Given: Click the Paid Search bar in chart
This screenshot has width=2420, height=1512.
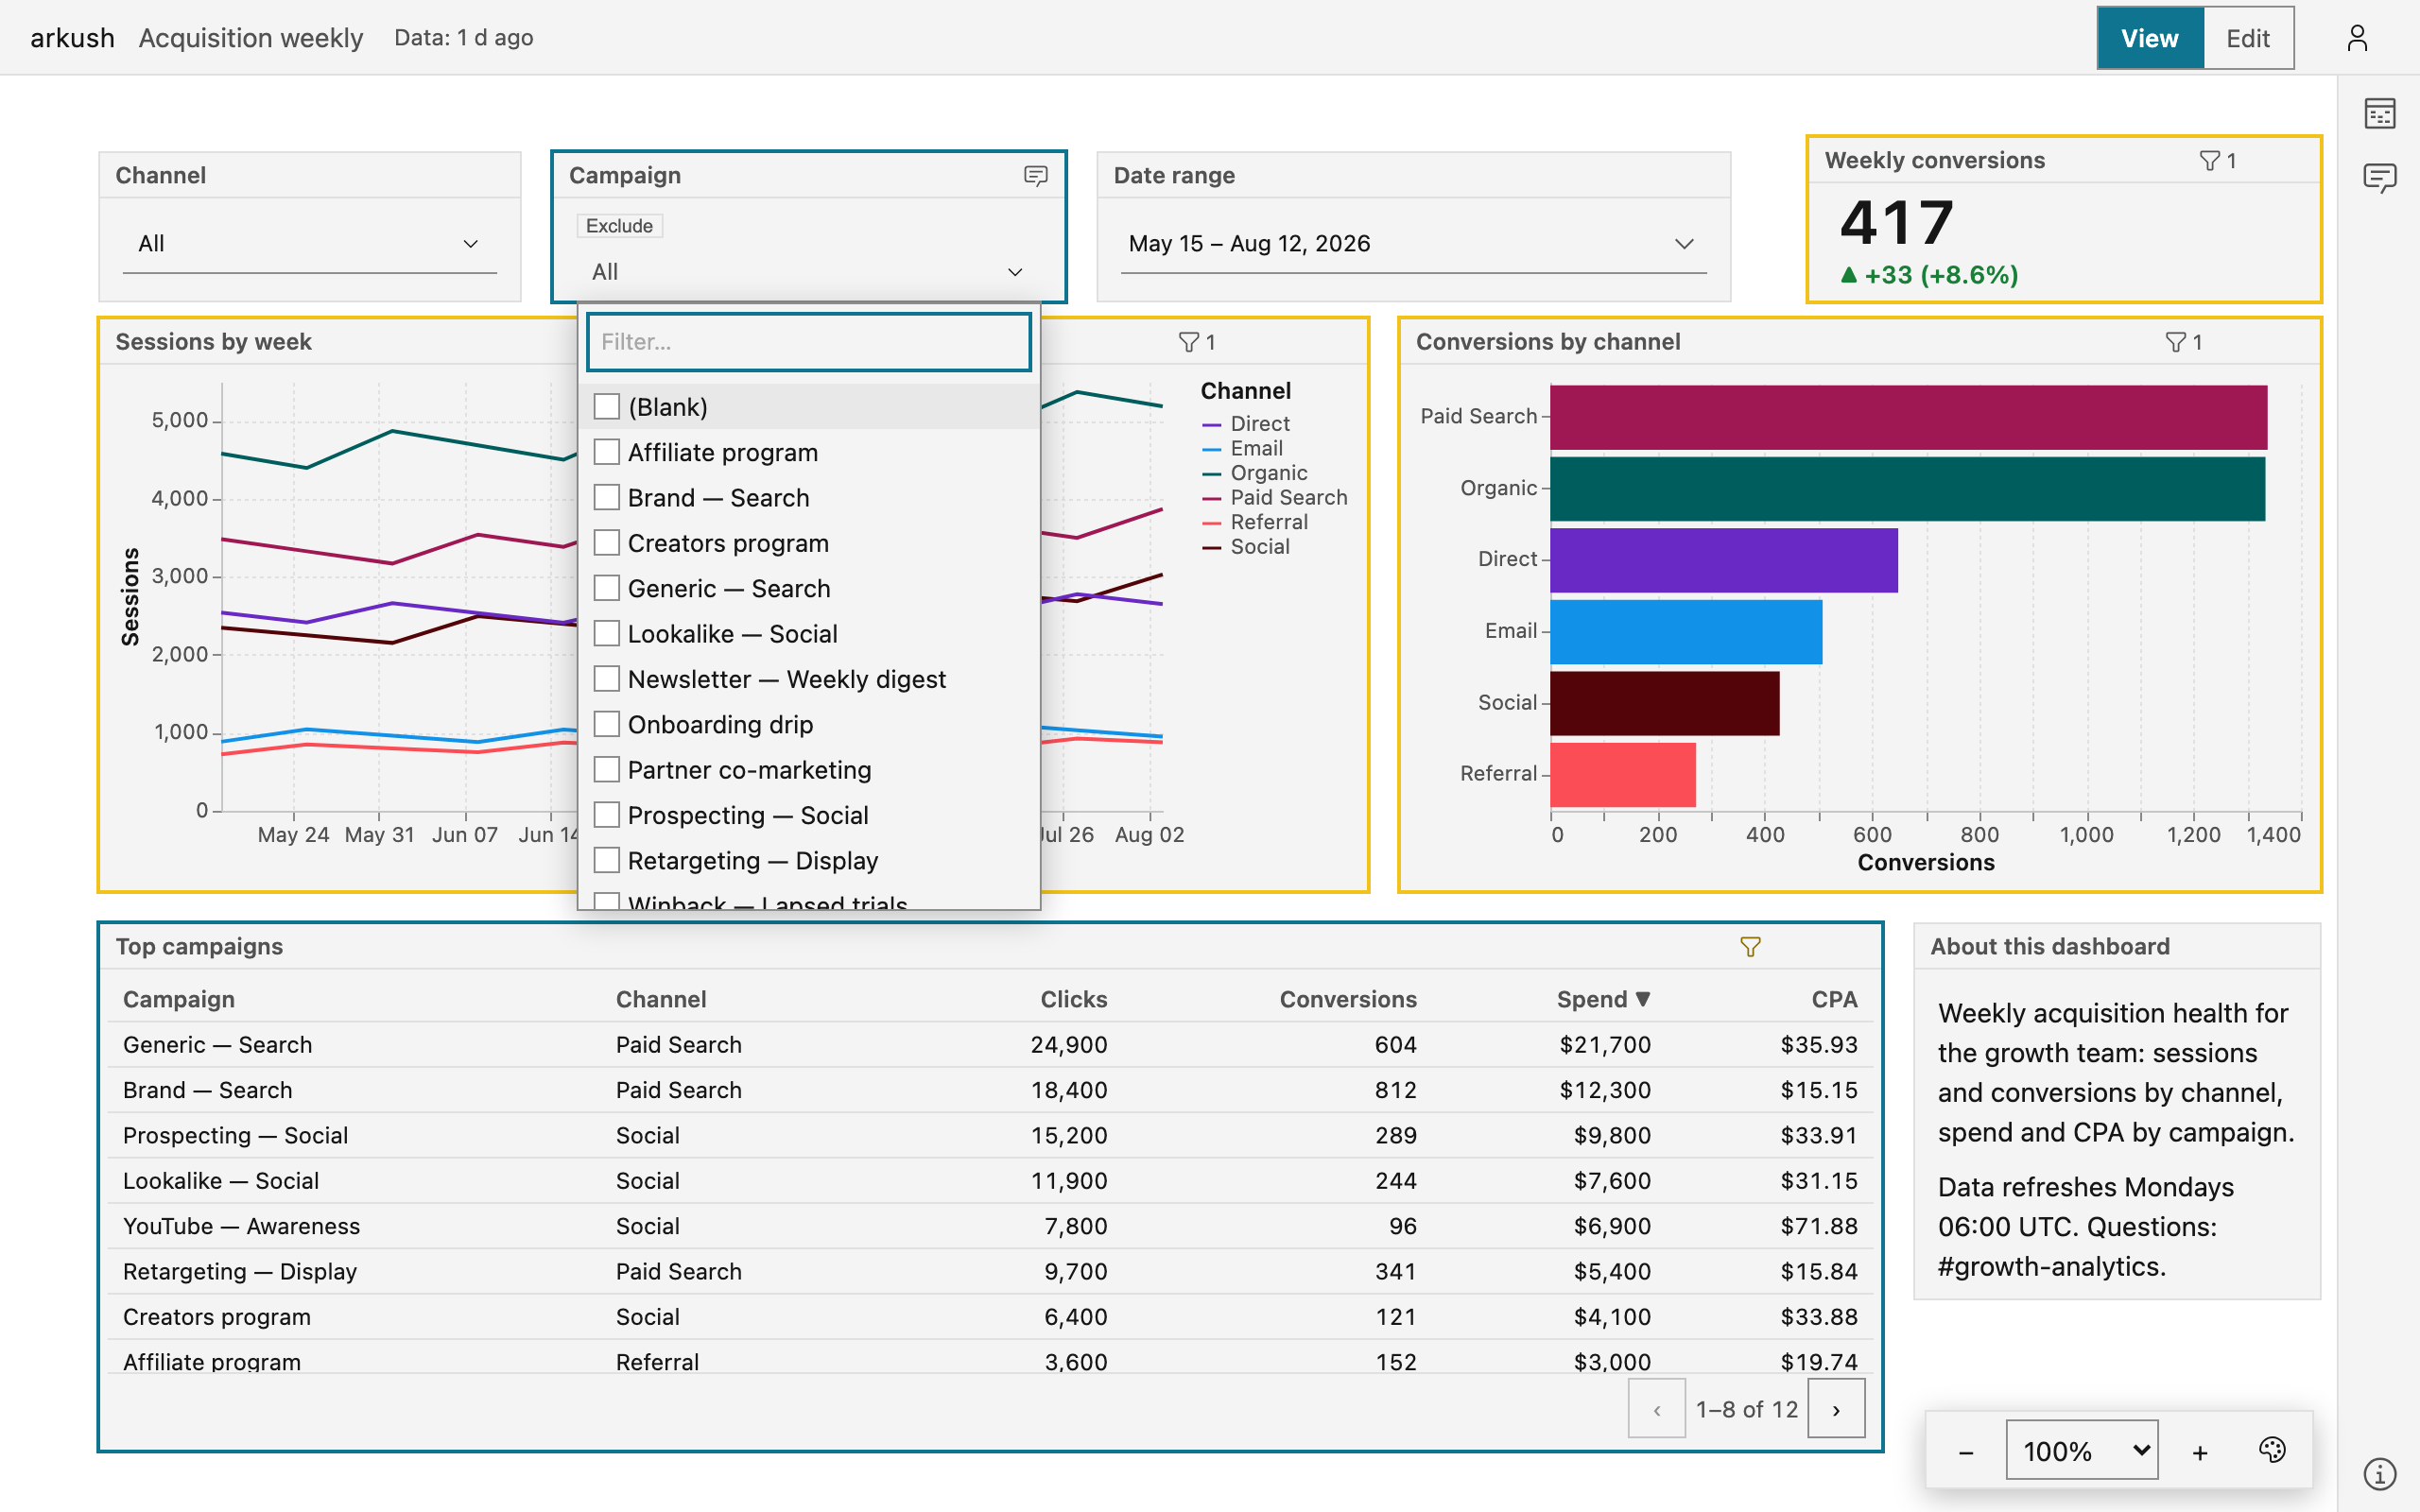Looking at the screenshot, I should [x=1908, y=417].
